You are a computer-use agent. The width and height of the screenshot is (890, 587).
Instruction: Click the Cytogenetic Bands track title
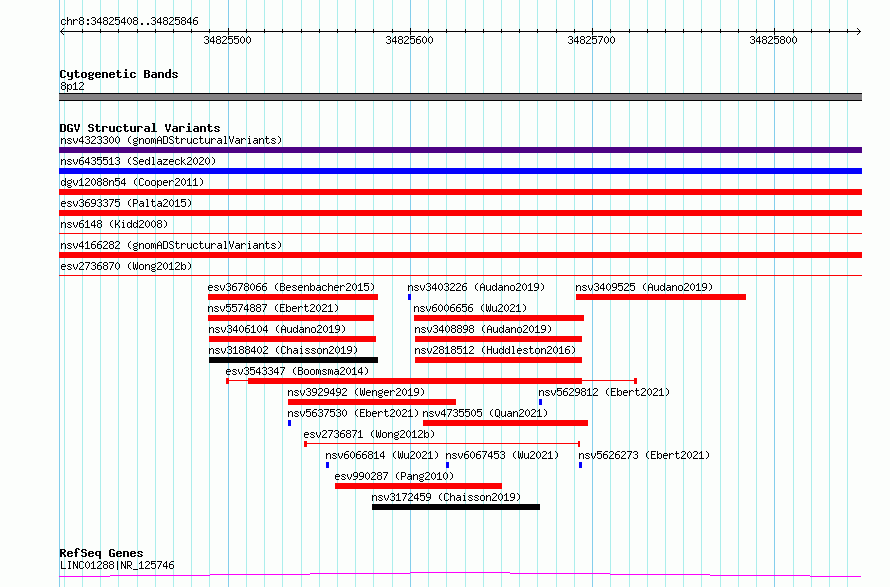click(119, 74)
